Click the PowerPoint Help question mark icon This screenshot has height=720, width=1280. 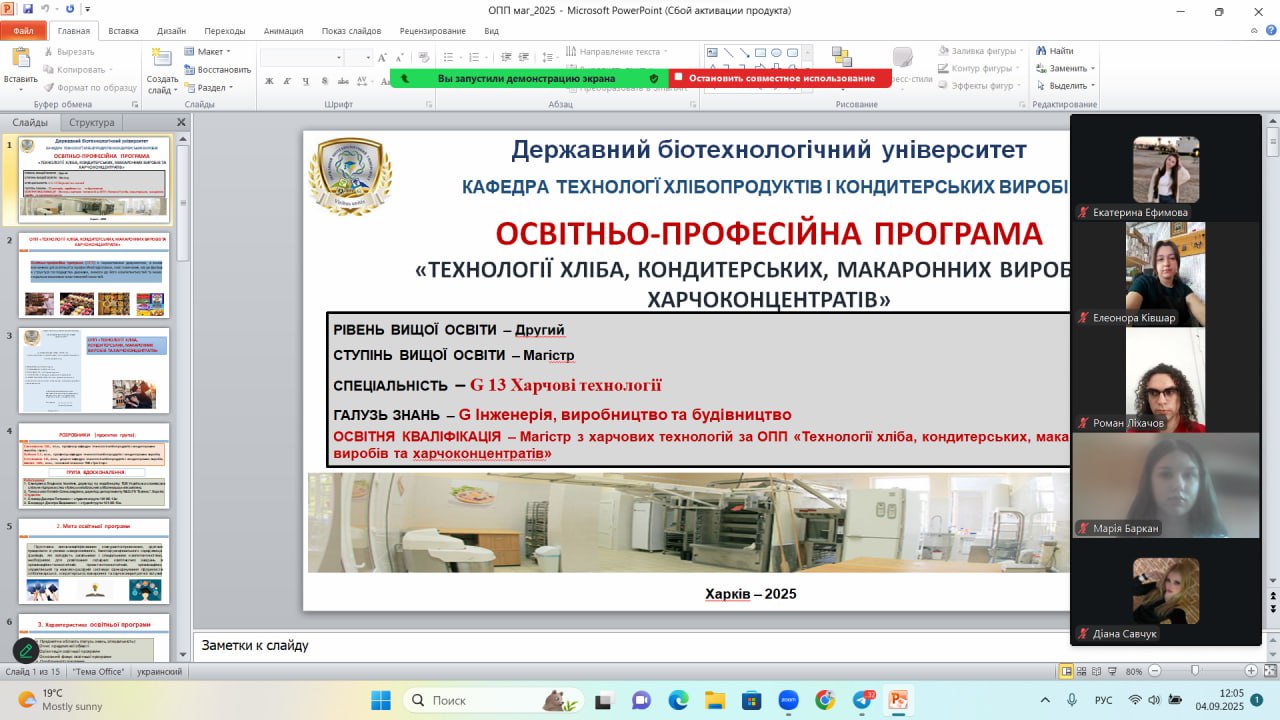point(1271,30)
